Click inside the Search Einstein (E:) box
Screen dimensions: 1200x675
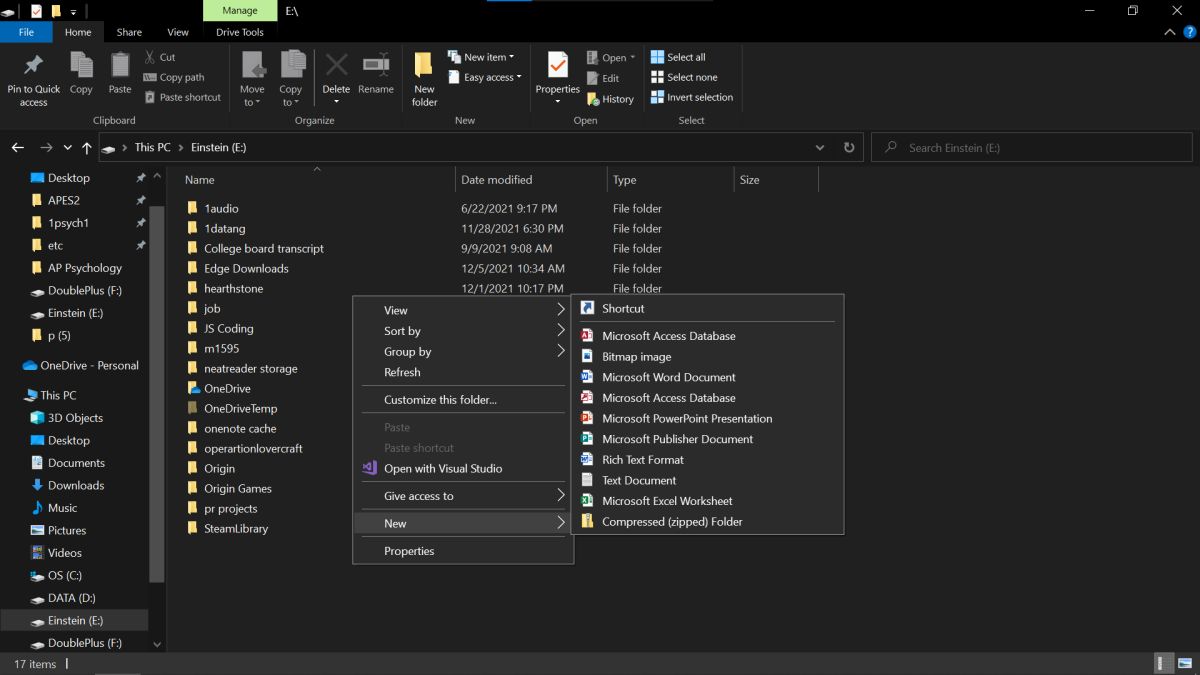[x=1030, y=147]
